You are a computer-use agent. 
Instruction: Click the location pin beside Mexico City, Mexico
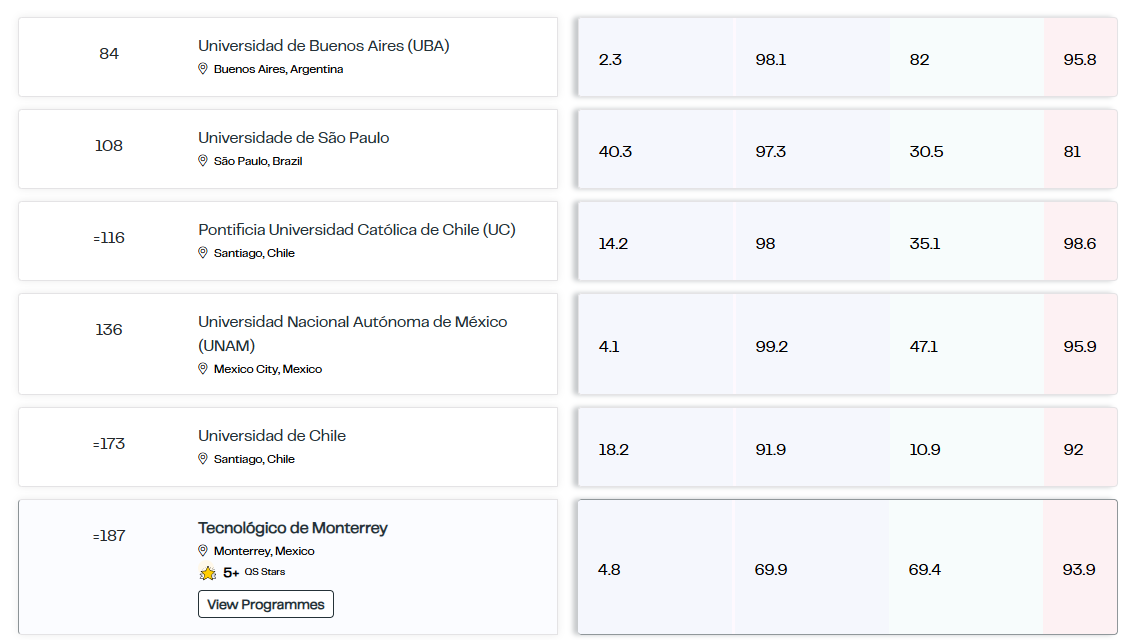203,369
